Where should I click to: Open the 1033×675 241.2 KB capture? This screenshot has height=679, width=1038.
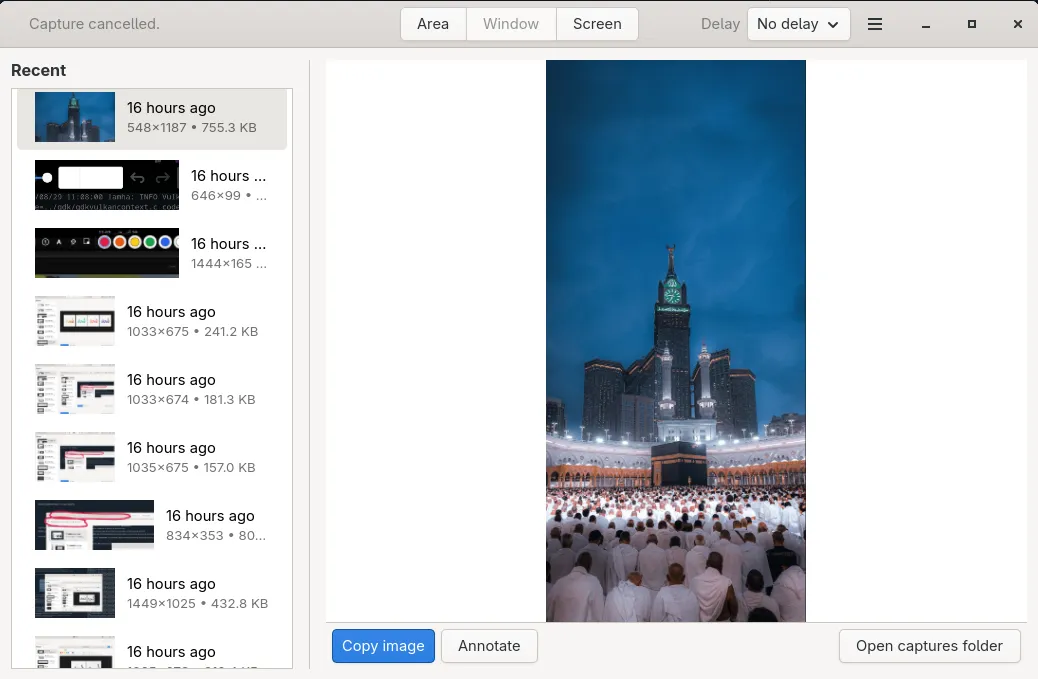(x=152, y=322)
